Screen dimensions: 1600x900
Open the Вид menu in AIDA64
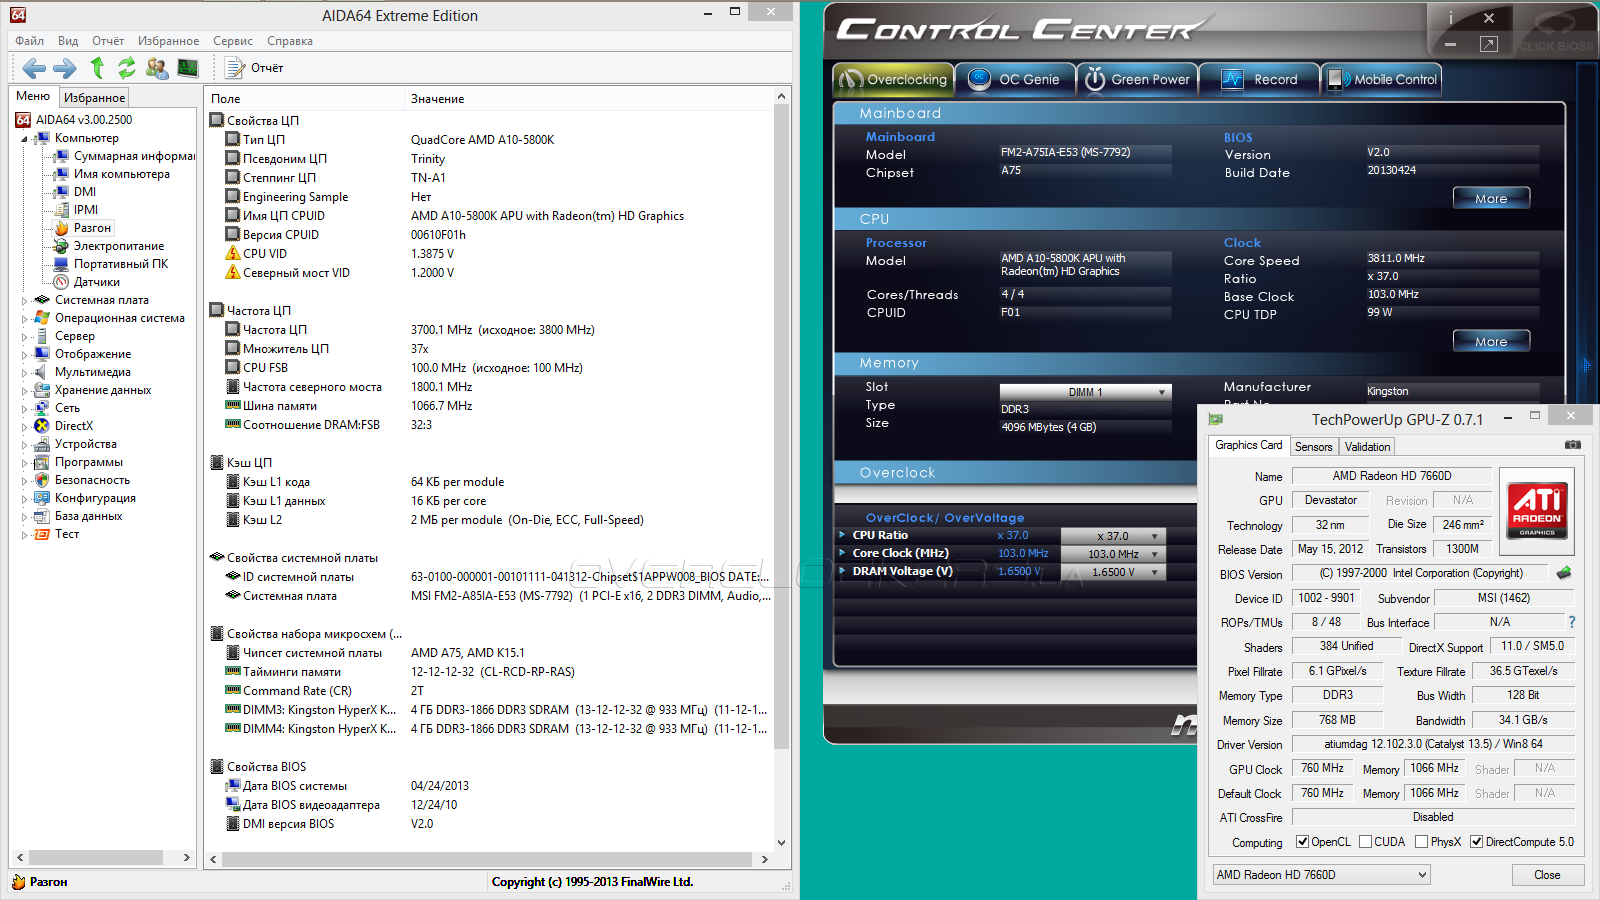point(68,41)
